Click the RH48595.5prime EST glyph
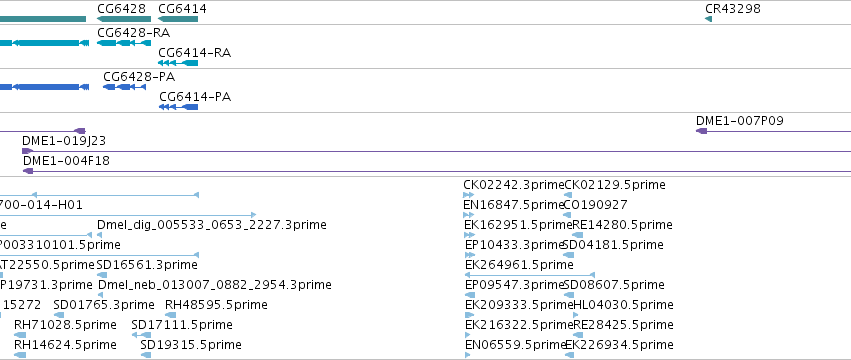The height and width of the screenshot is (360, 851). pyautogui.click(x=170, y=315)
